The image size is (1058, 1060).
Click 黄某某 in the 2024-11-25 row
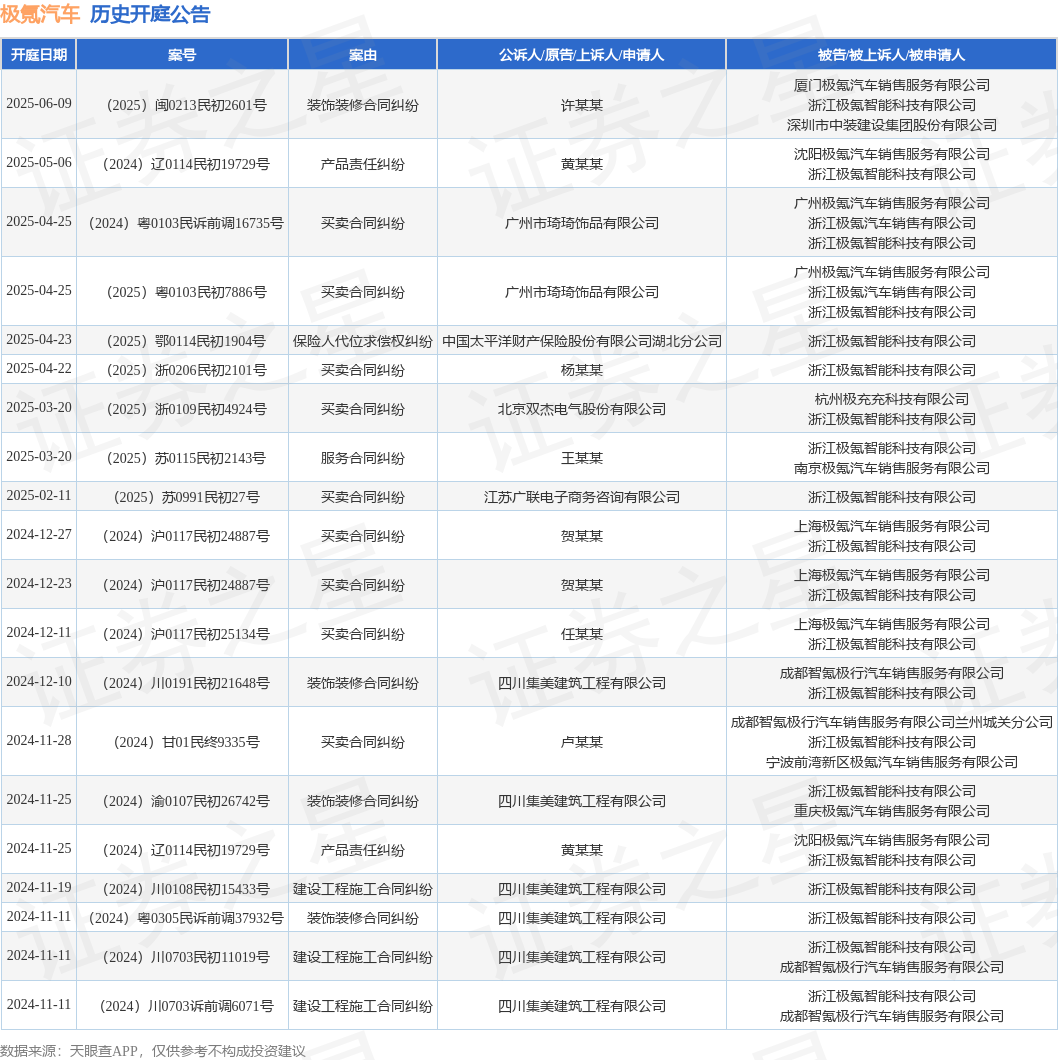point(581,850)
